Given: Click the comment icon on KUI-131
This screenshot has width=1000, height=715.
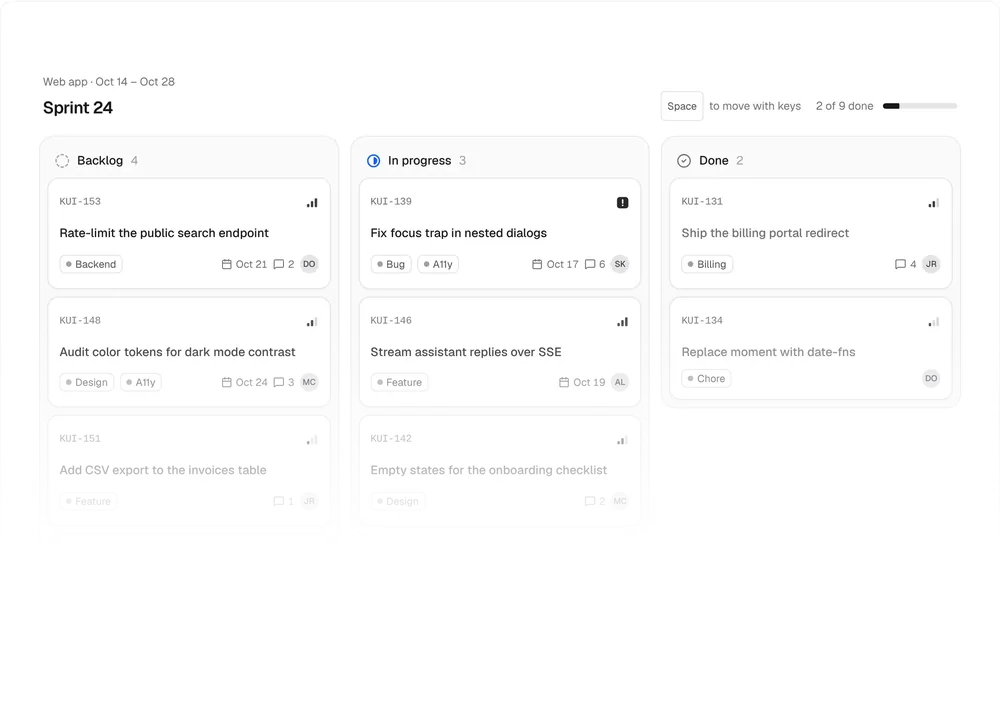Looking at the screenshot, I should (x=901, y=264).
